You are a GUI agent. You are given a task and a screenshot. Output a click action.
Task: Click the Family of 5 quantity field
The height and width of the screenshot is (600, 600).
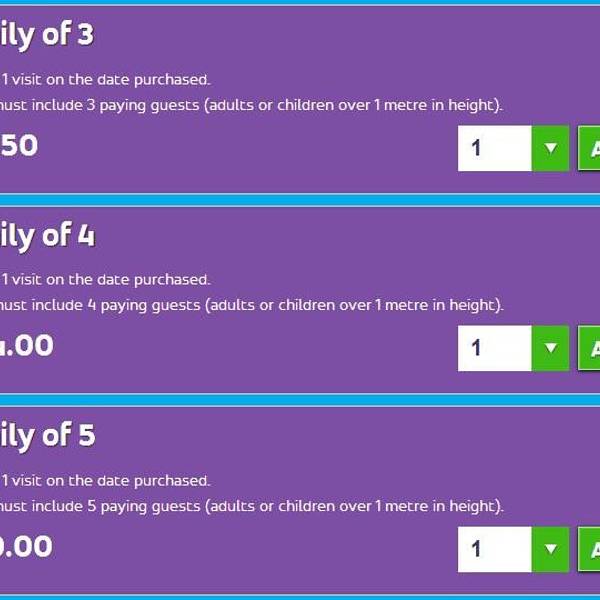point(495,549)
